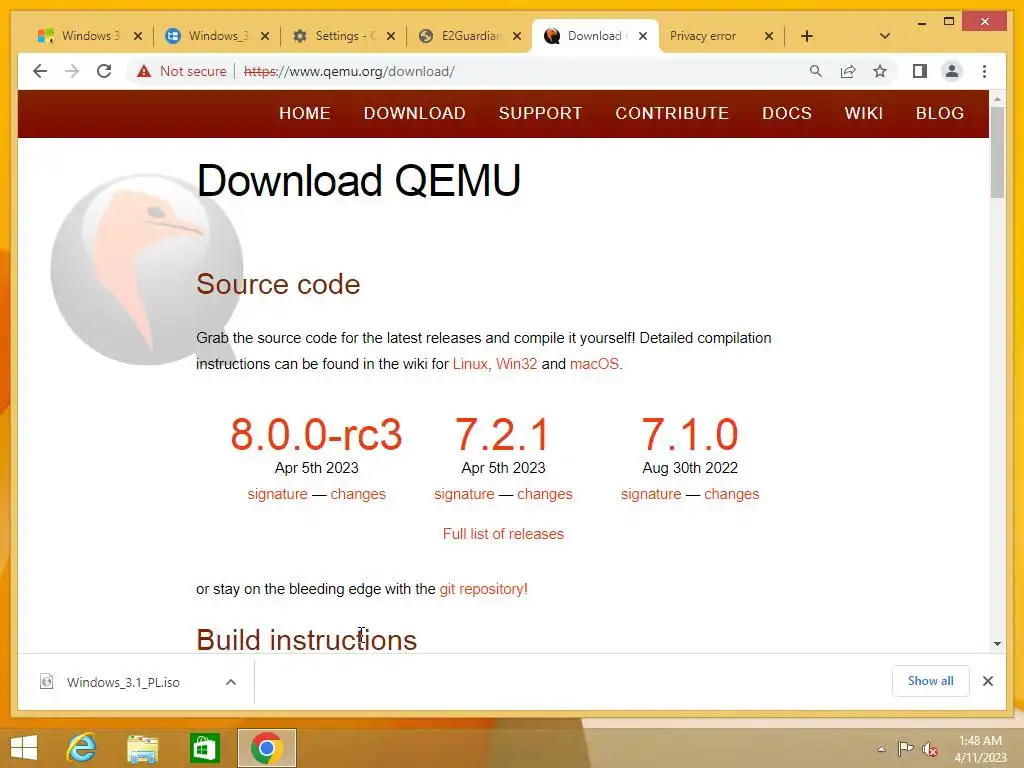This screenshot has height=768, width=1024.
Task: Reload the QEMU download page
Action: click(104, 71)
